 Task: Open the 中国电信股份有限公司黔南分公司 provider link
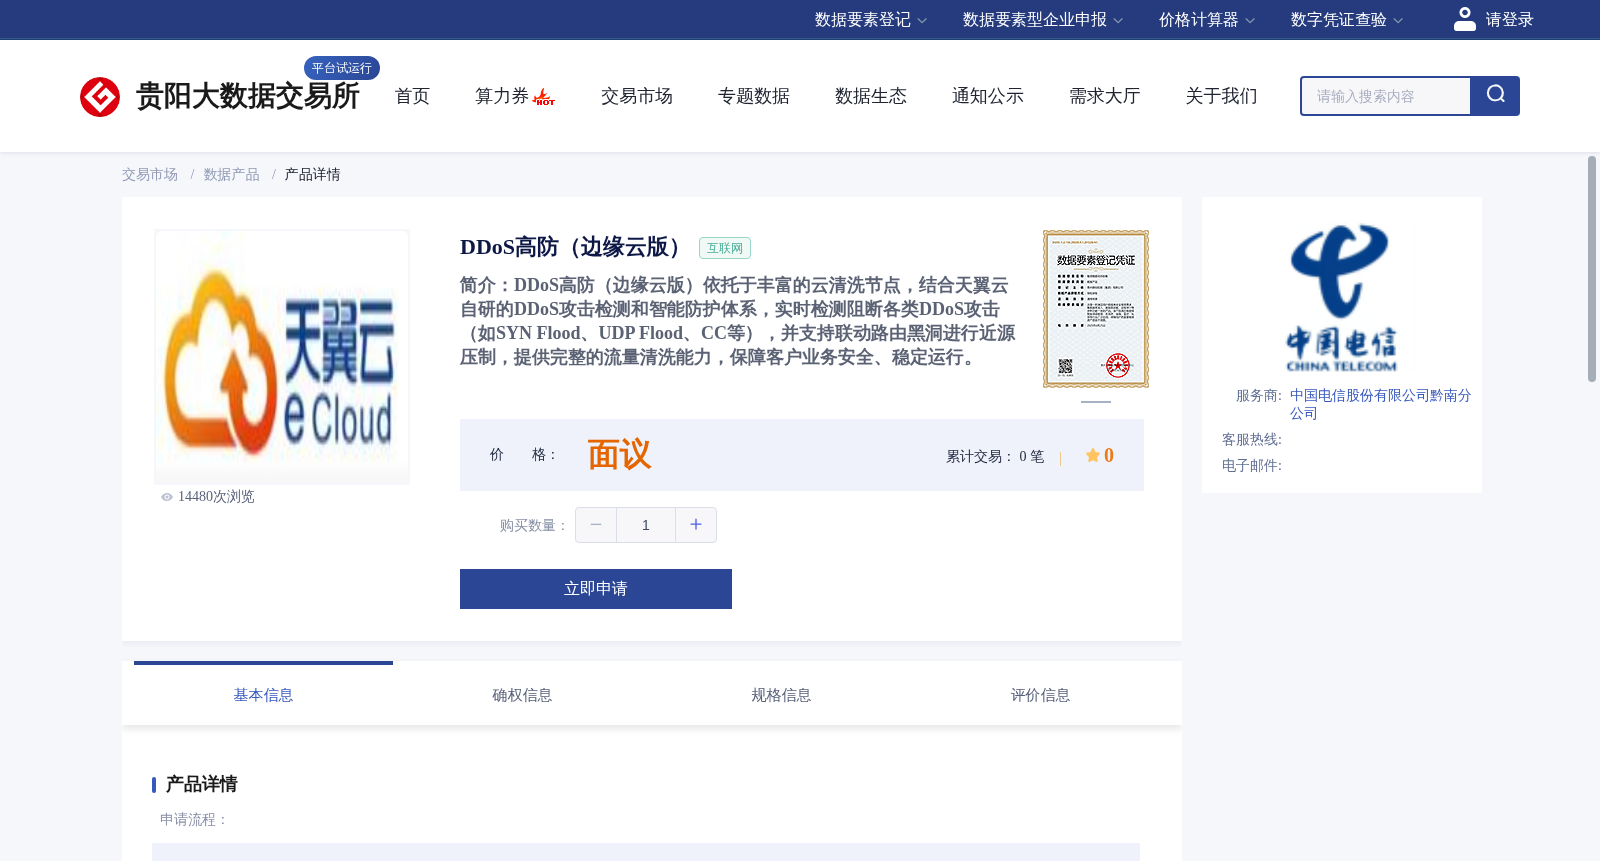click(x=1380, y=404)
